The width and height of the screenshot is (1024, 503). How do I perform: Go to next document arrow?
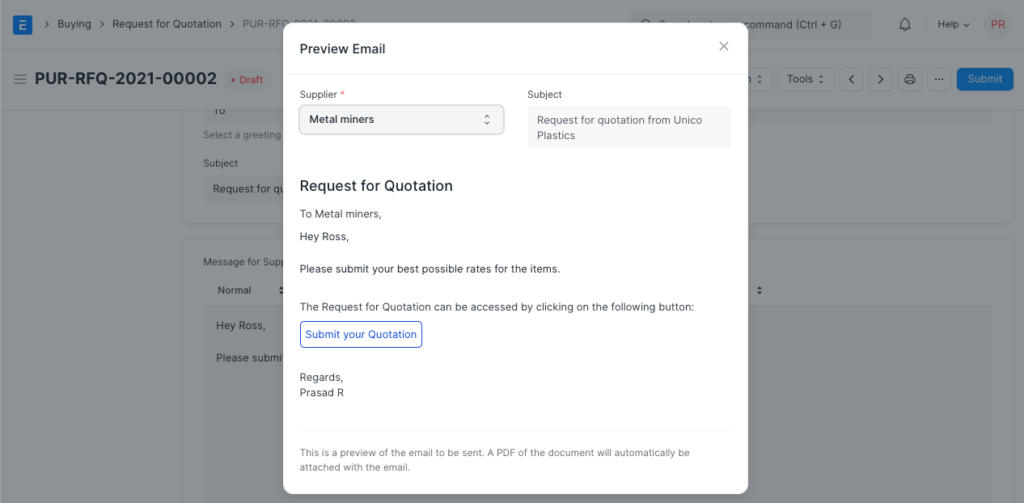[880, 79]
